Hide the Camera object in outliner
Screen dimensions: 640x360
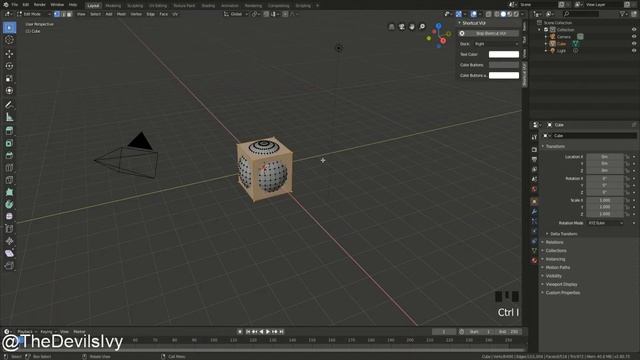(x=634, y=37)
